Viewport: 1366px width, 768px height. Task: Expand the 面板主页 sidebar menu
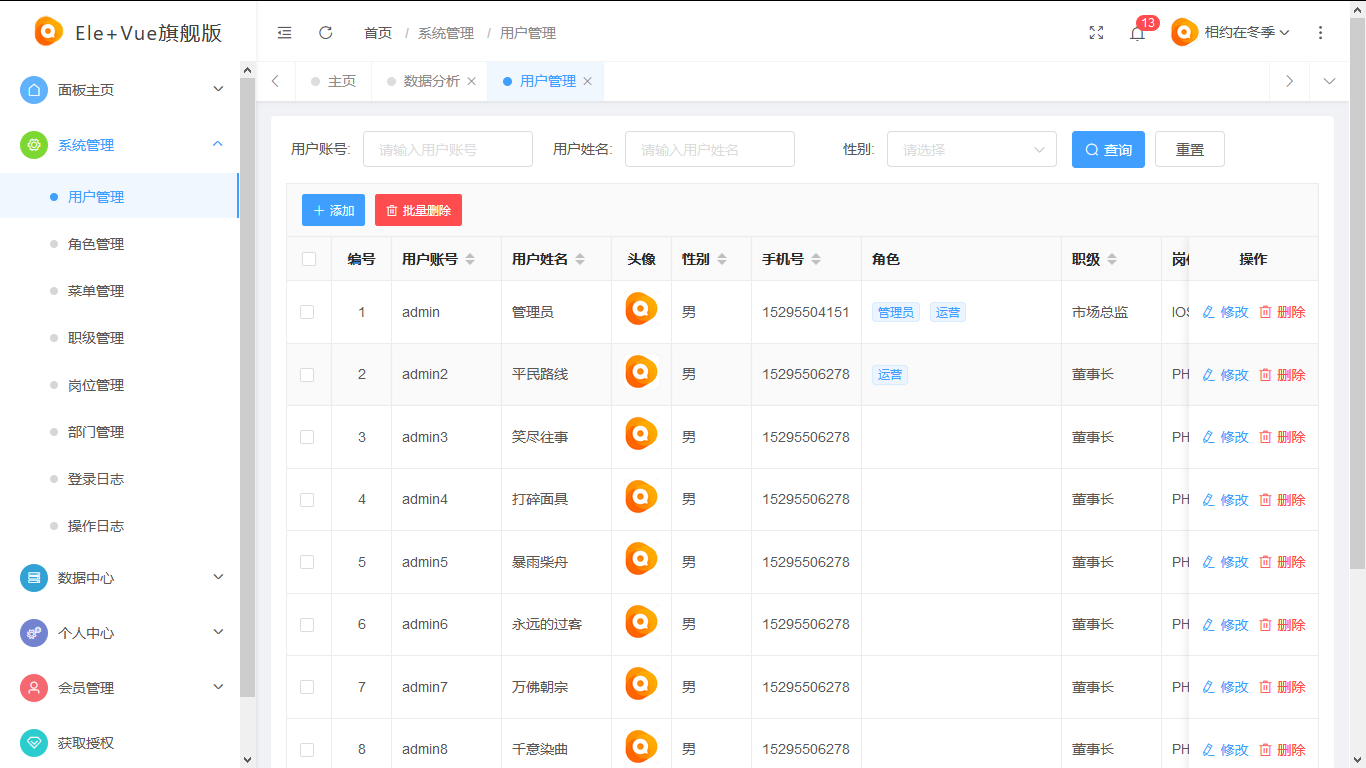pos(218,90)
